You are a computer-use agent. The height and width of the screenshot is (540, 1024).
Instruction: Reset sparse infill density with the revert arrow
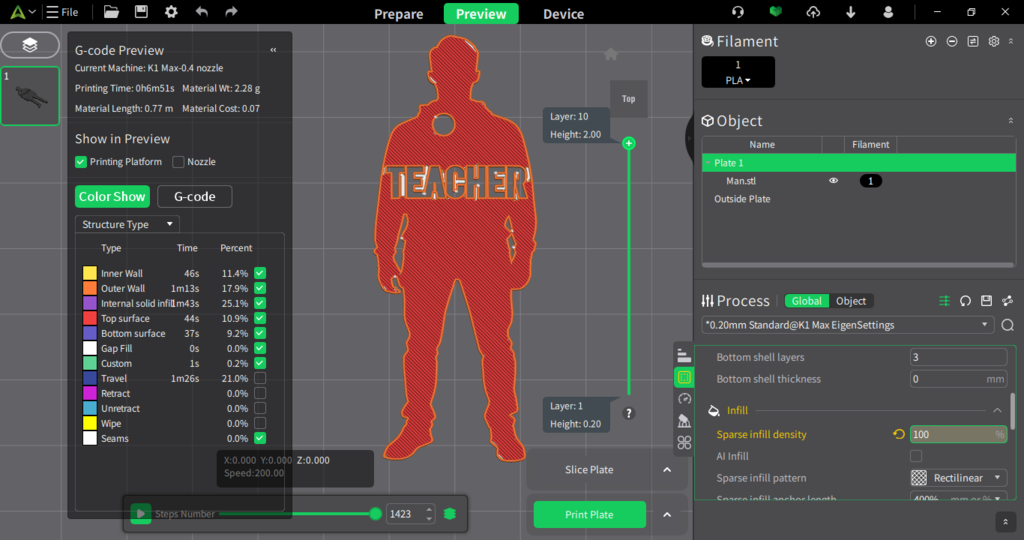[898, 435]
